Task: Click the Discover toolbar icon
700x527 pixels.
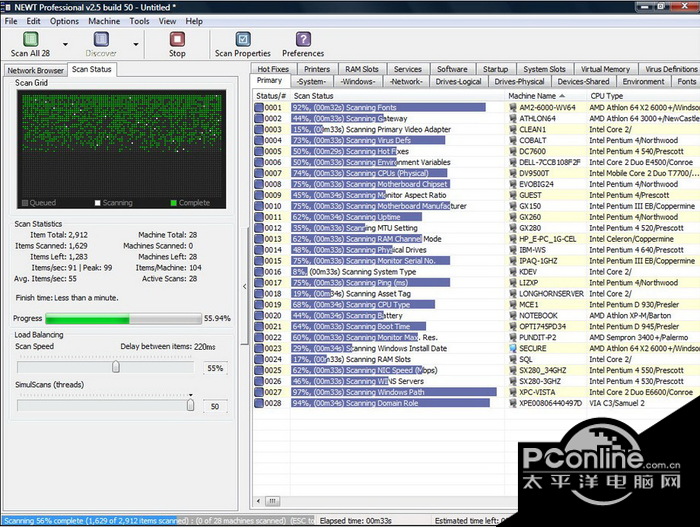Action: pos(101,40)
